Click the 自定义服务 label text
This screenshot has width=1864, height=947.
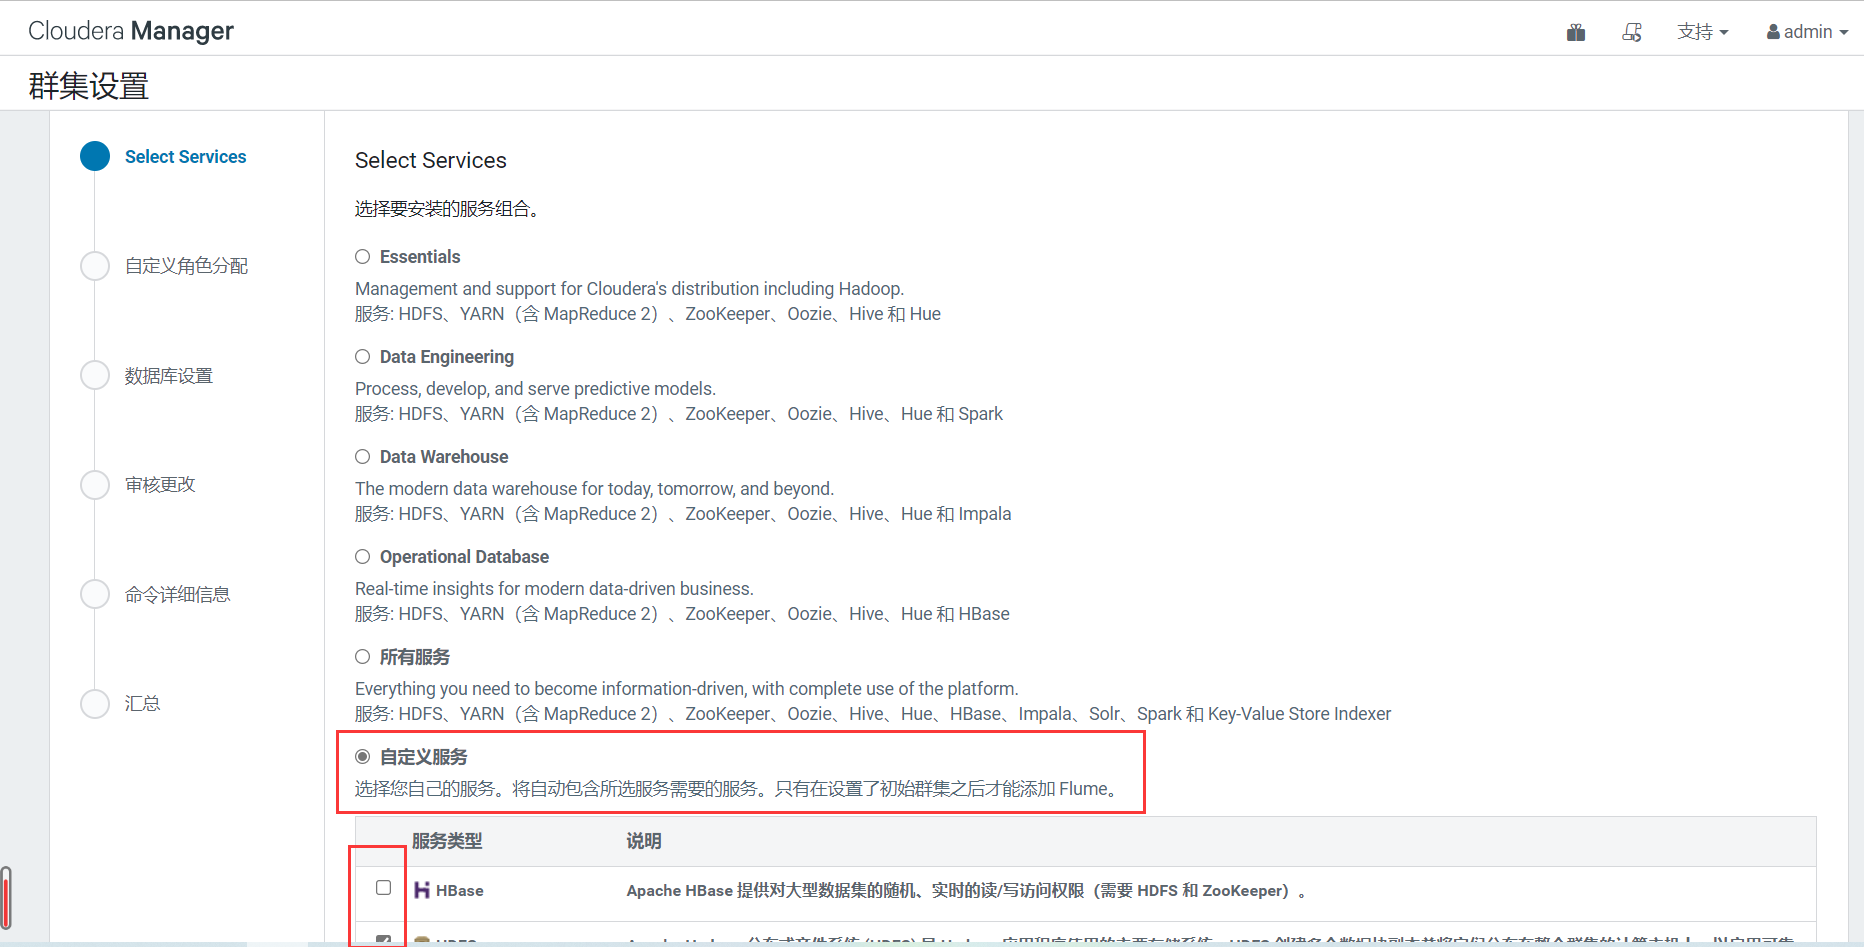click(x=424, y=757)
